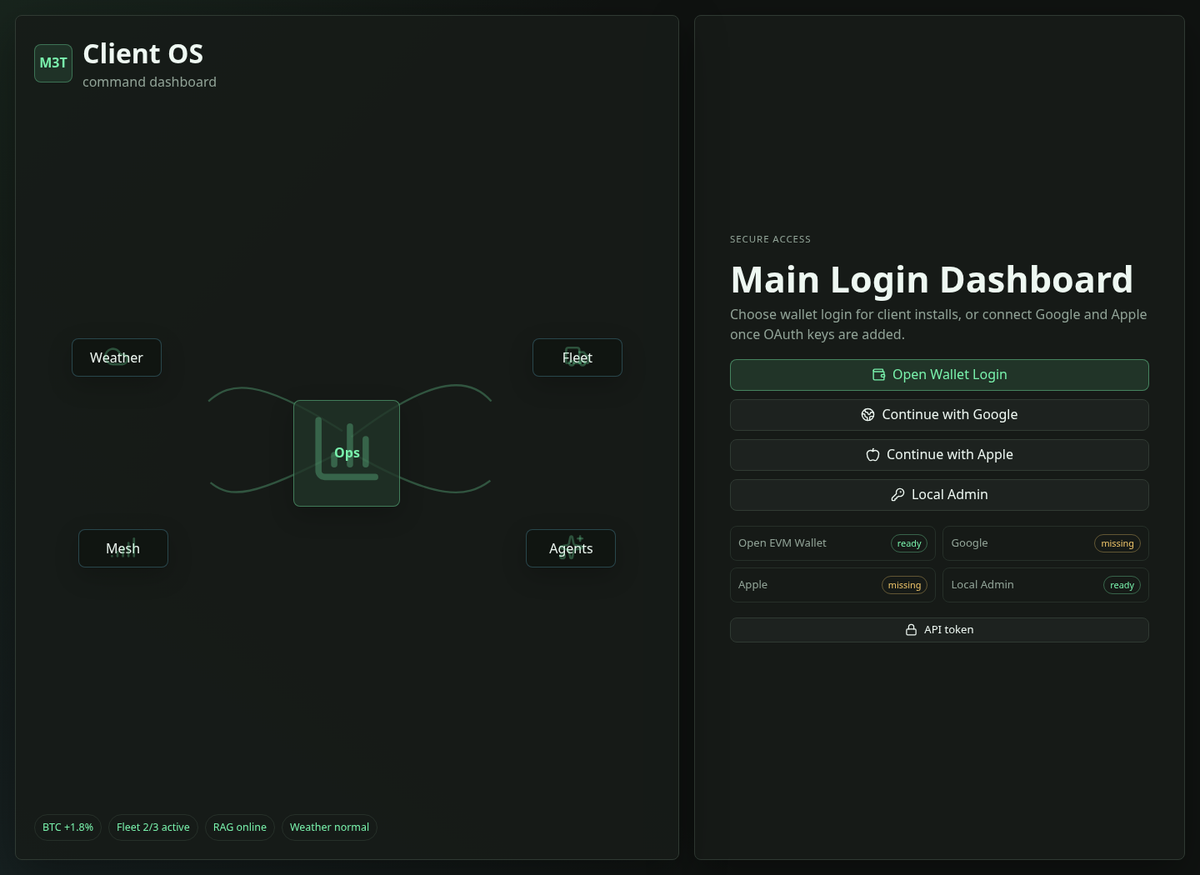Select the Weather node
Image resolution: width=1200 pixels, height=875 pixels.
116,357
